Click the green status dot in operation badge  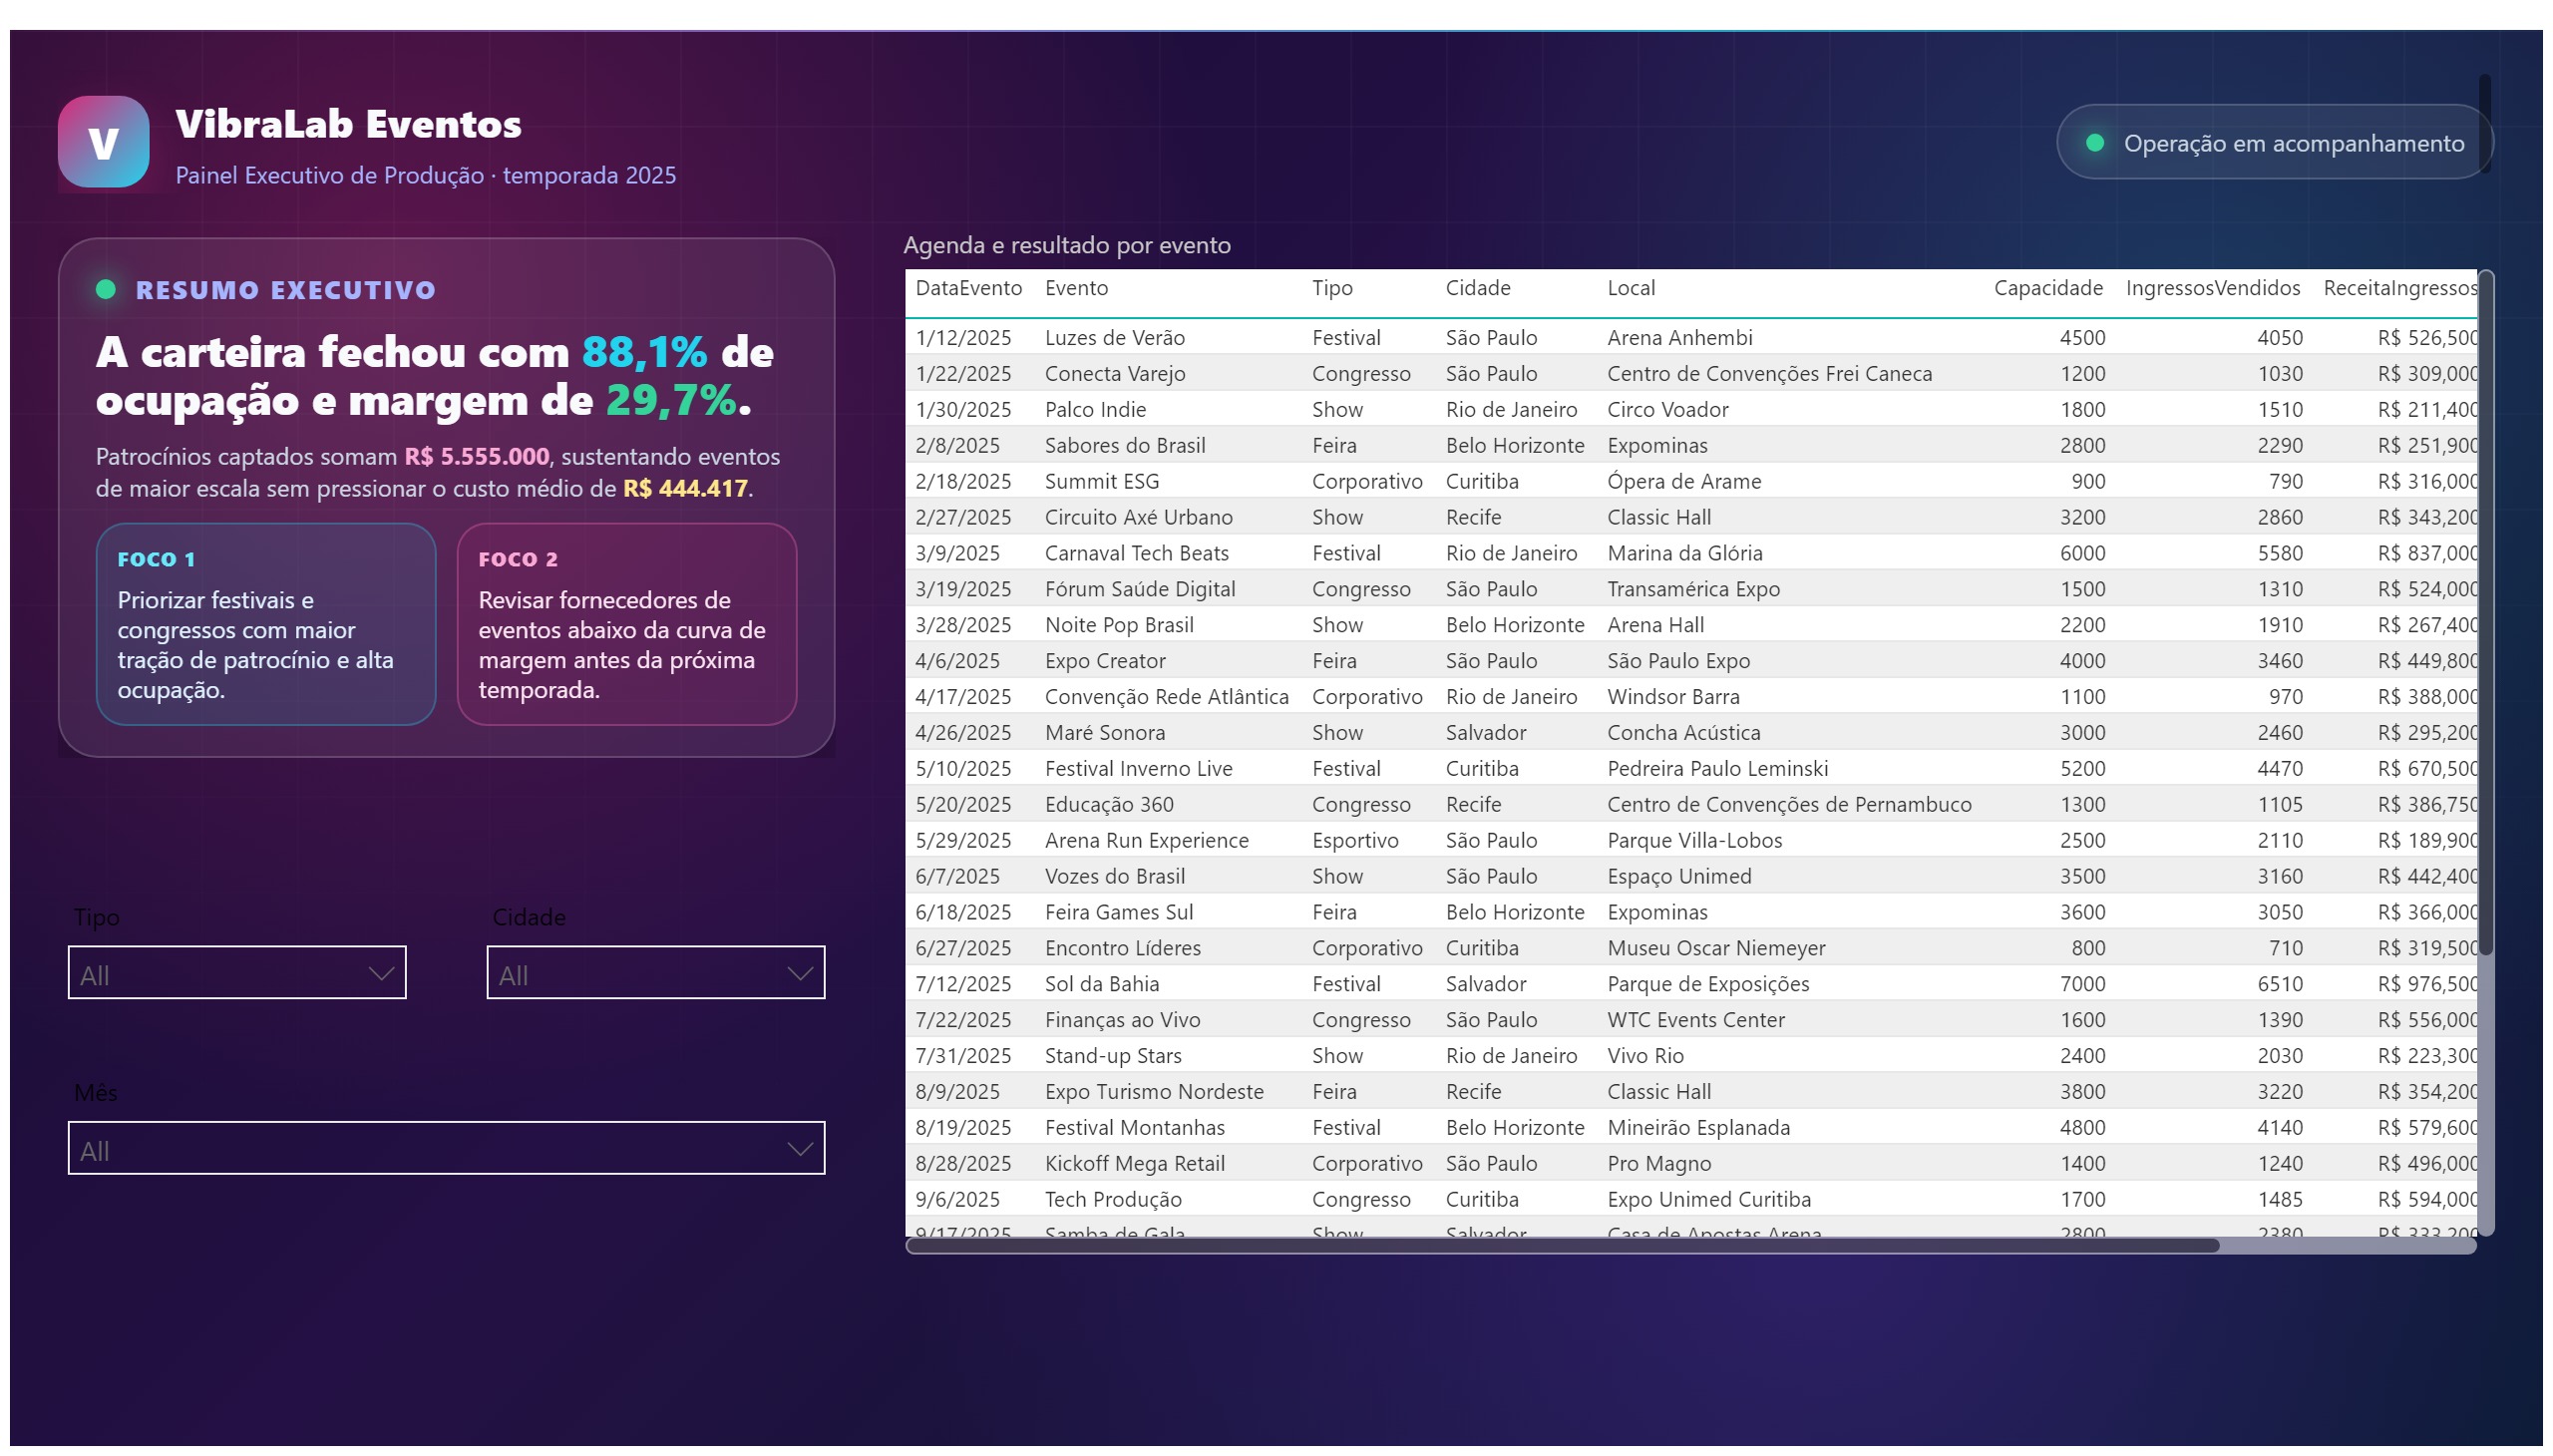tap(2094, 143)
